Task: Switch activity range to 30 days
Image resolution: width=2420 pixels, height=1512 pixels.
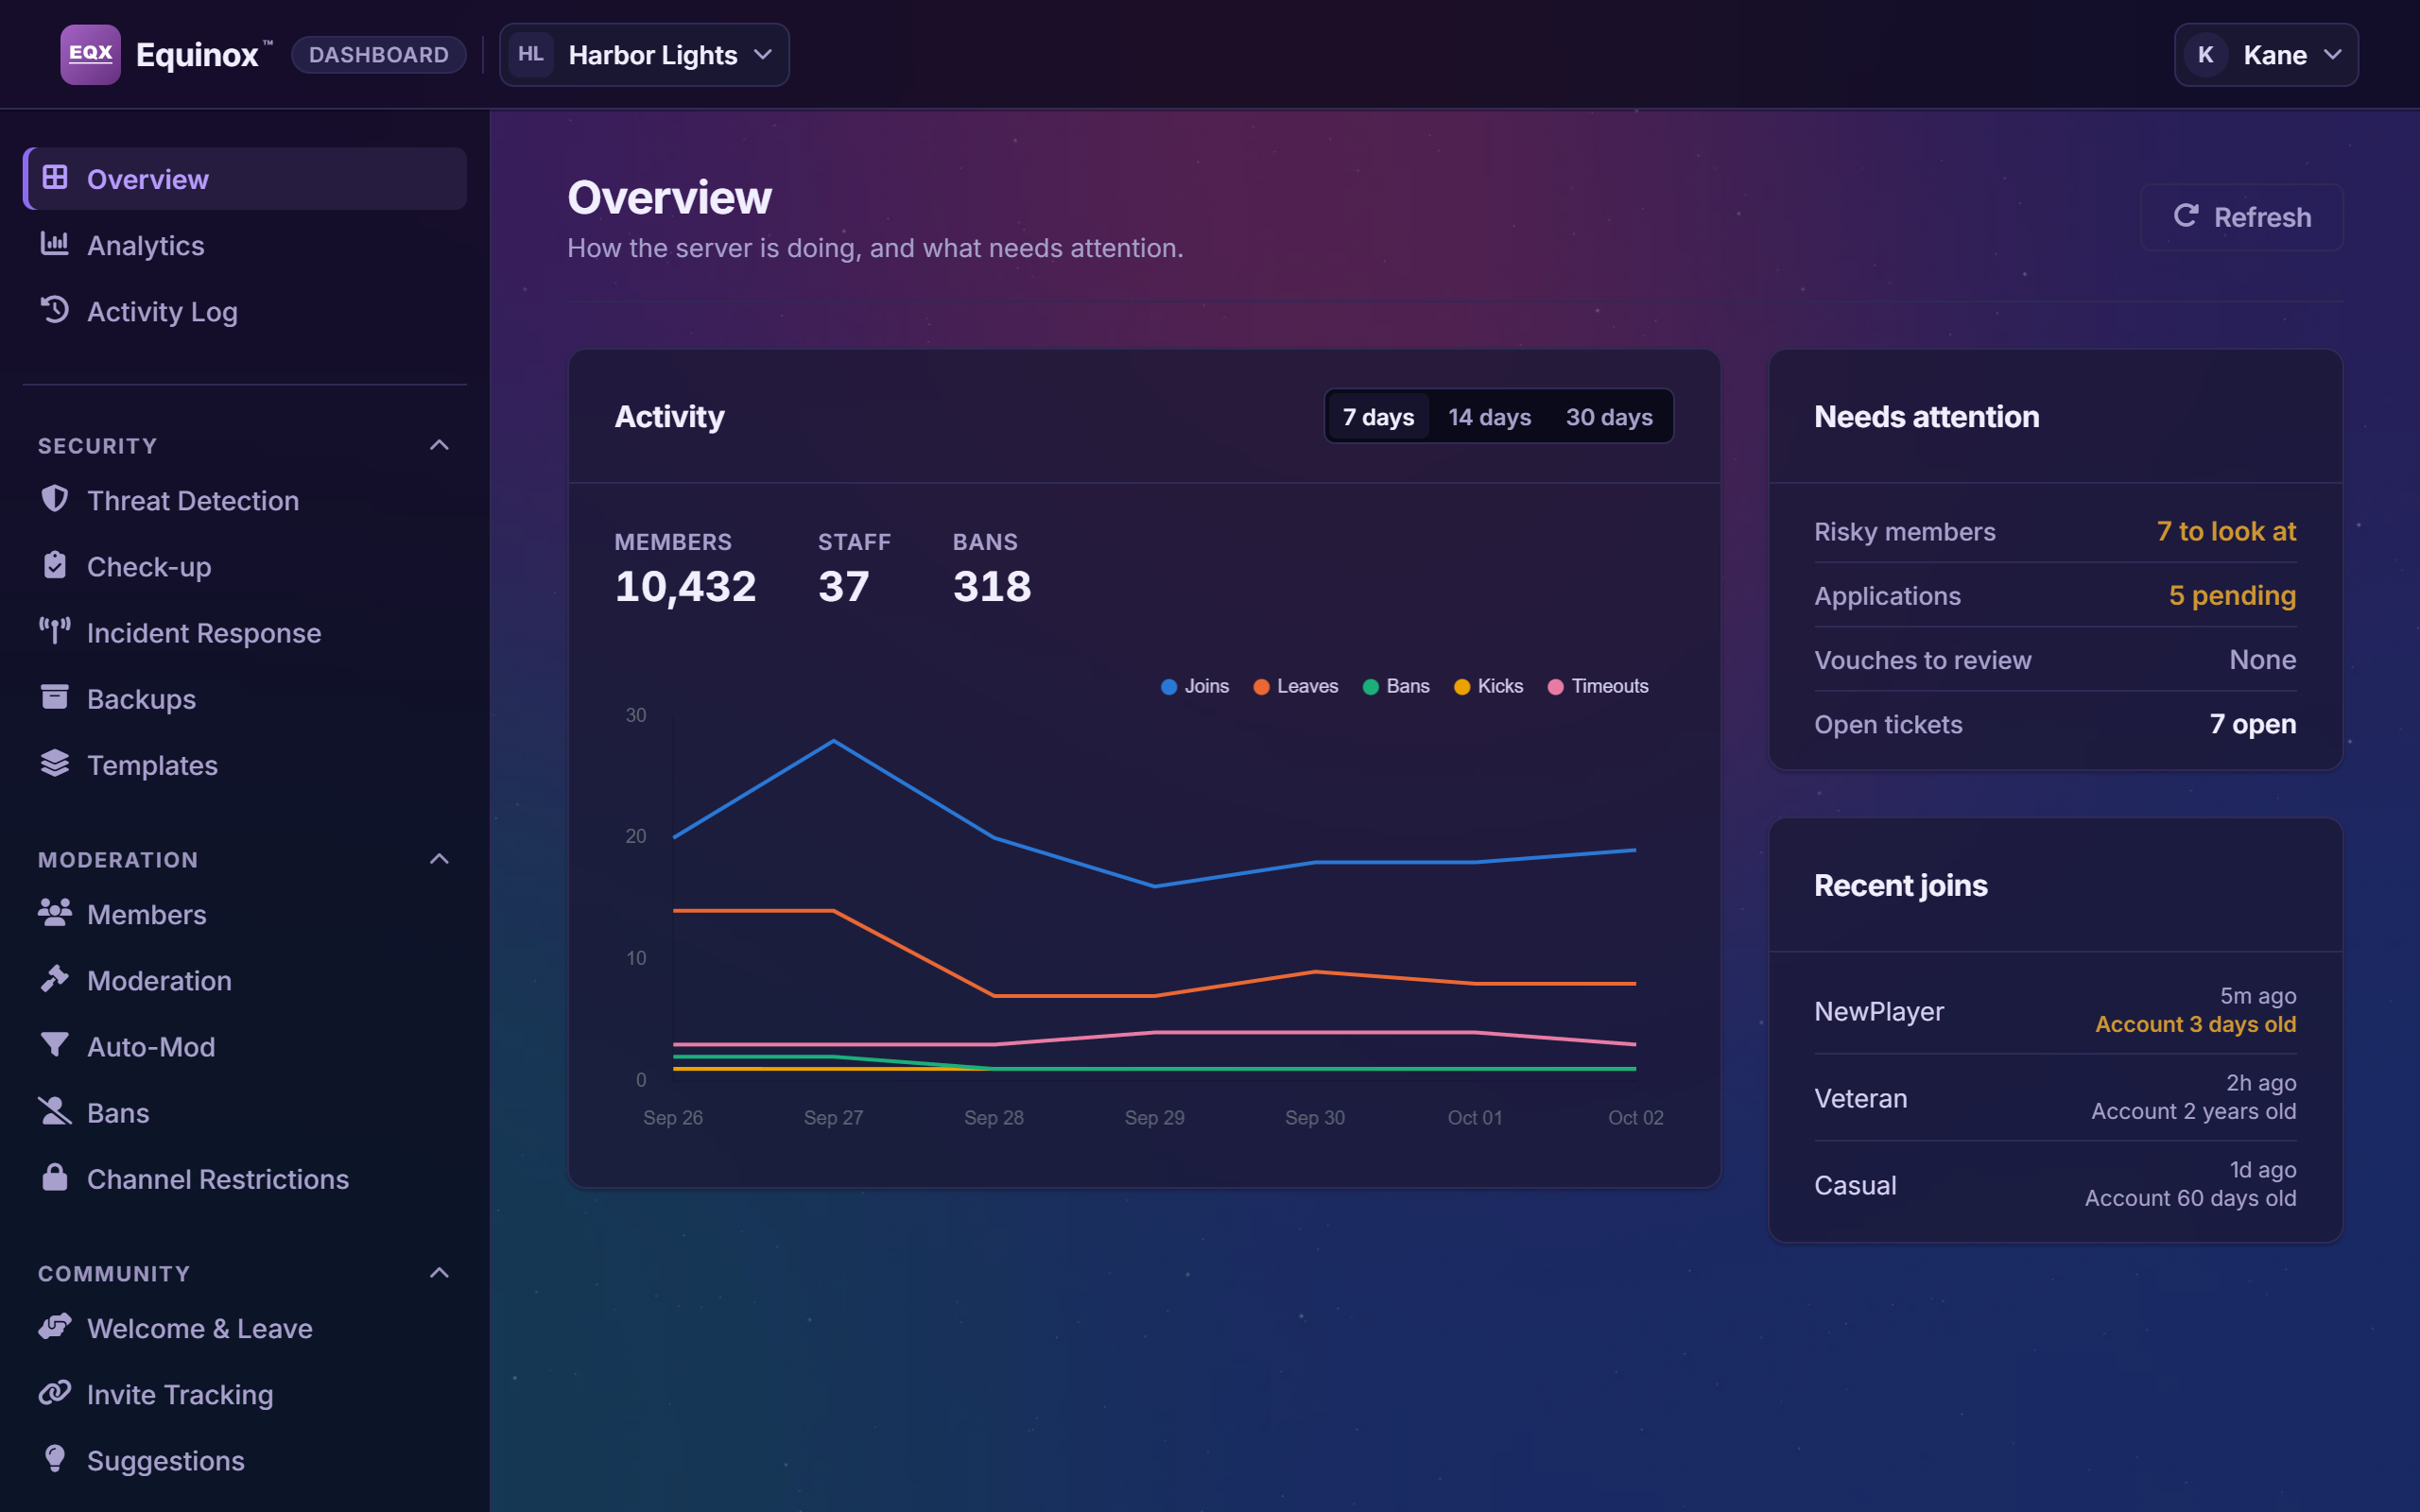Action: 1609,416
